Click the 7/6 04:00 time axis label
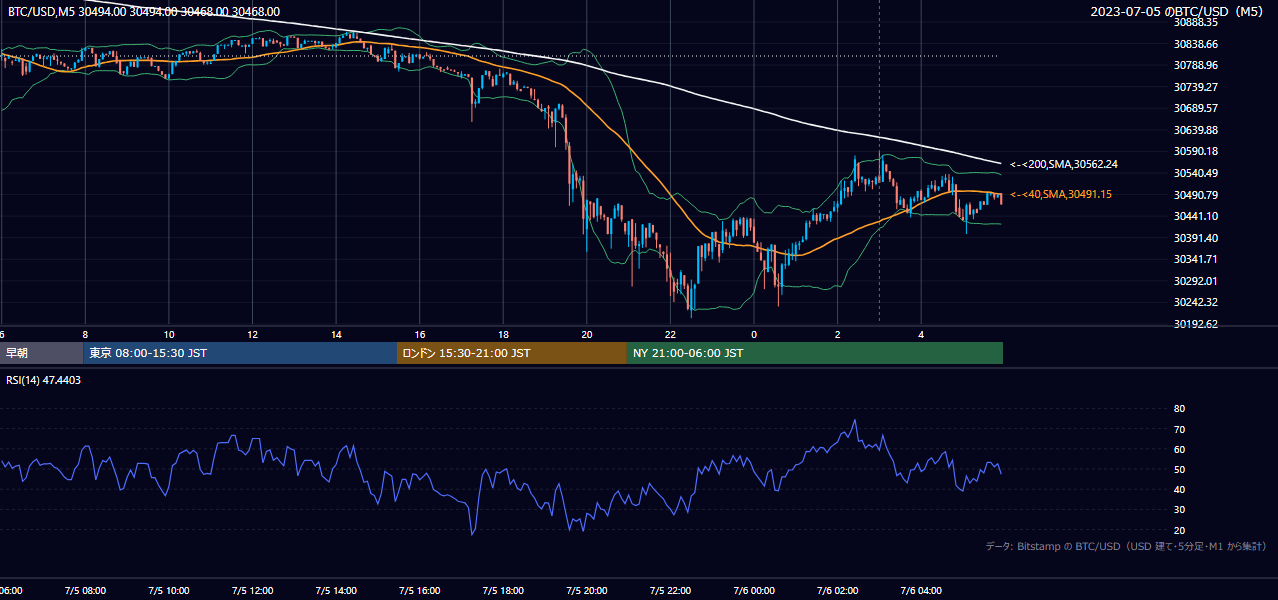The height and width of the screenshot is (600, 1278). click(922, 591)
